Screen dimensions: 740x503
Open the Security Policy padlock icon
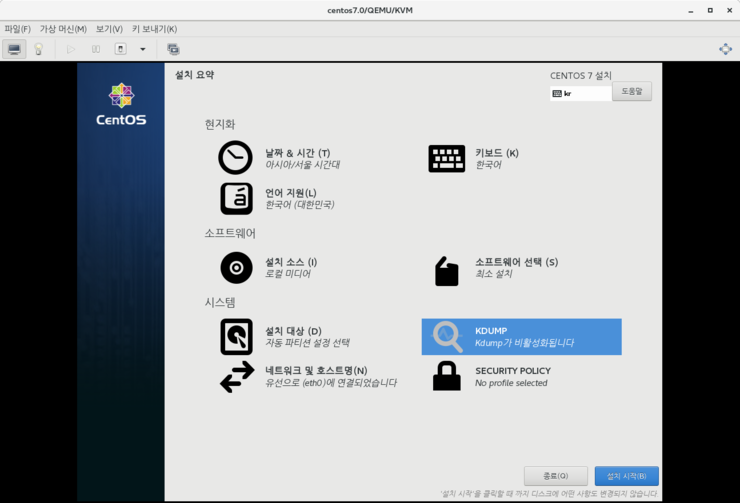click(x=446, y=376)
